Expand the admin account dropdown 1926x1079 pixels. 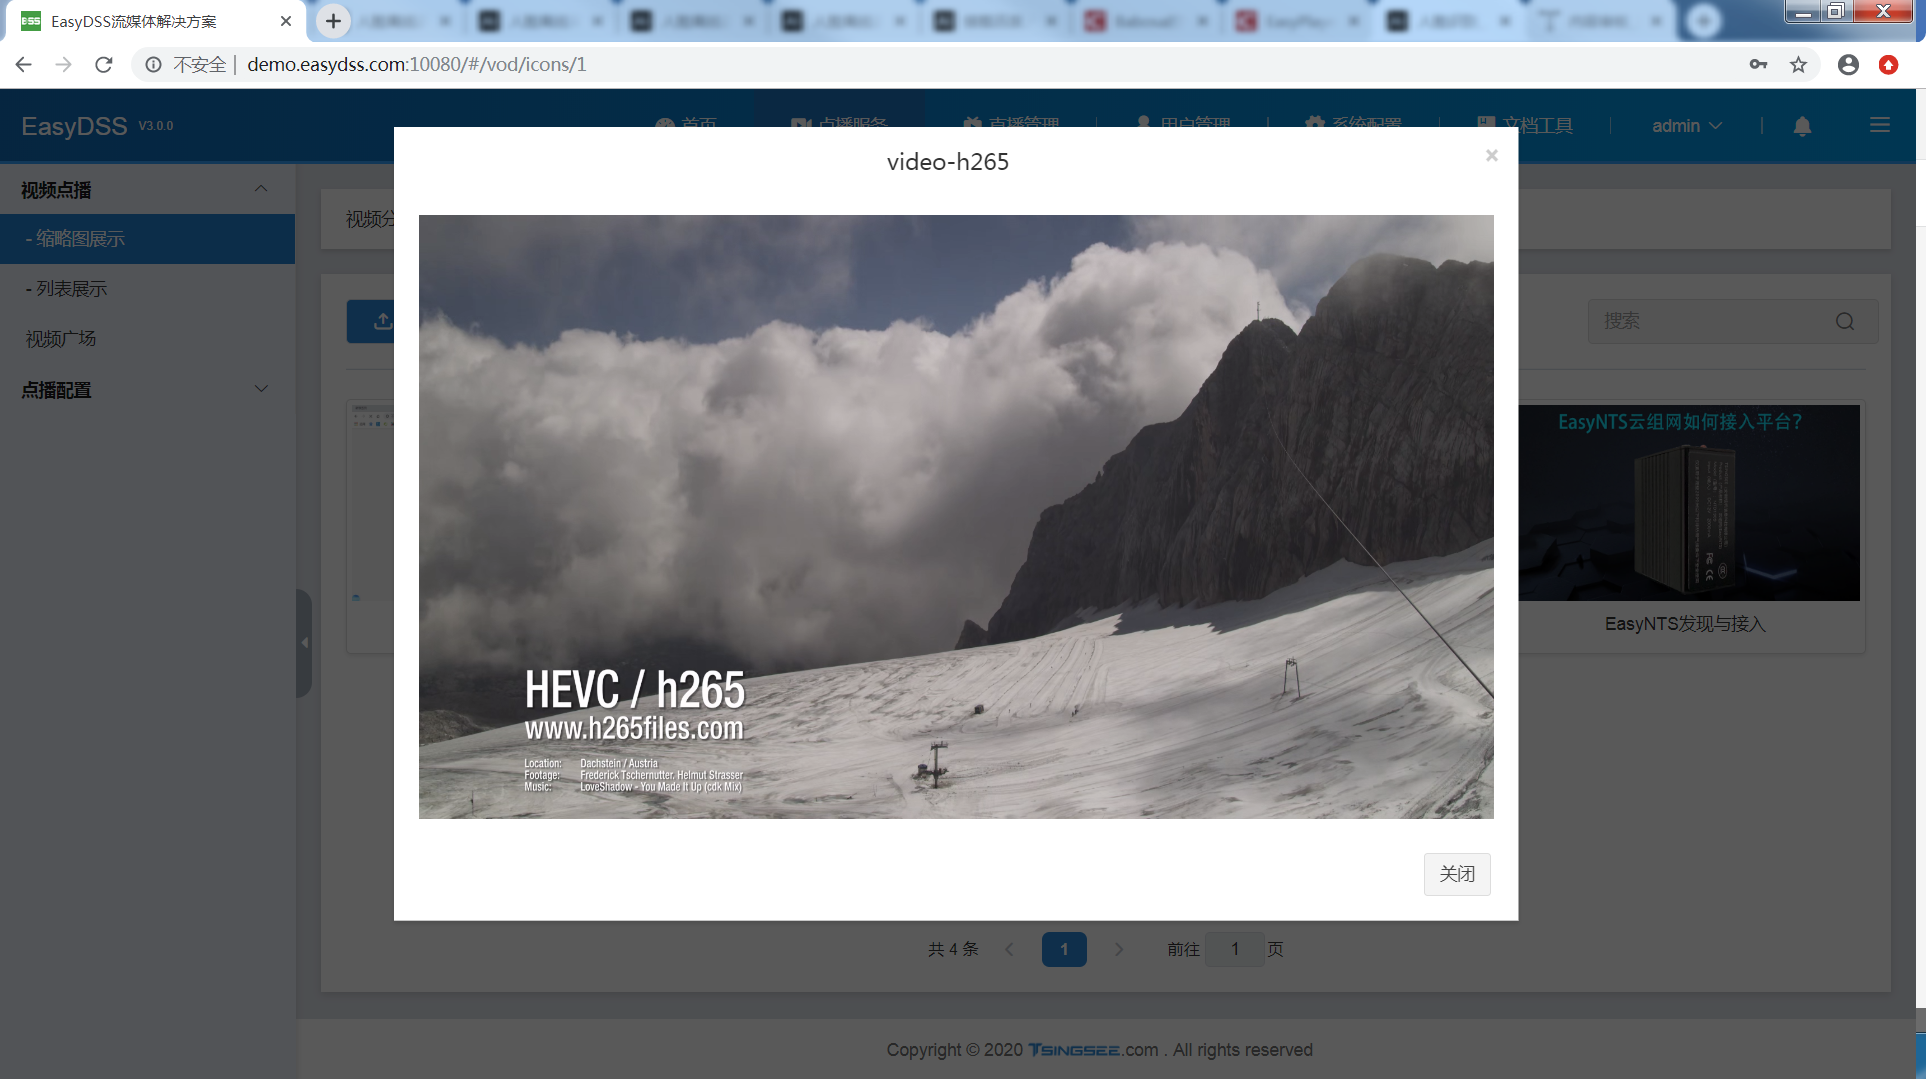pyautogui.click(x=1687, y=125)
